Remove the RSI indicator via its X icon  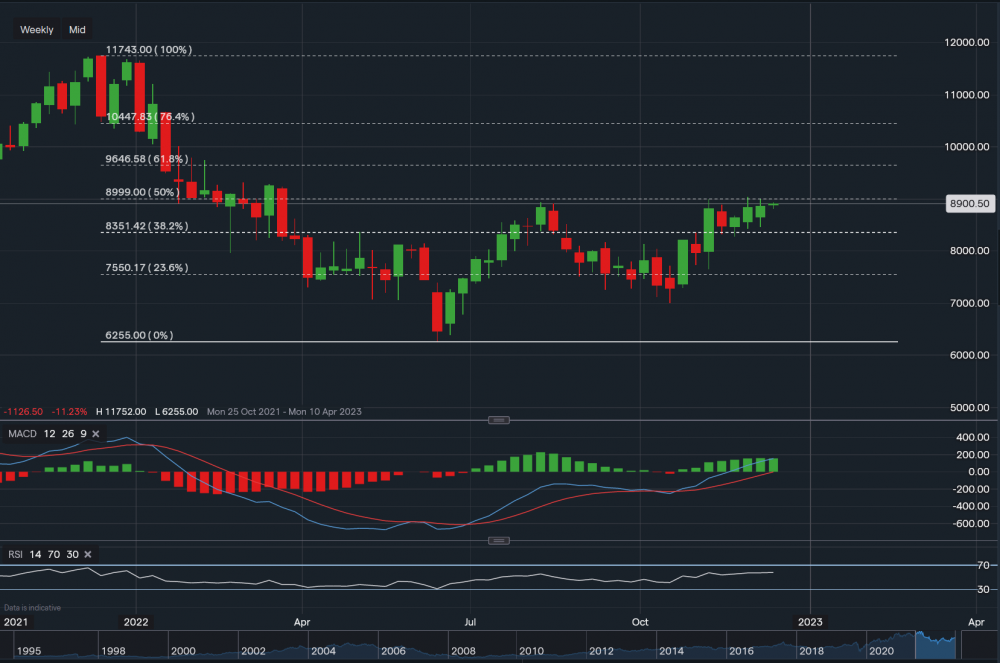point(87,554)
